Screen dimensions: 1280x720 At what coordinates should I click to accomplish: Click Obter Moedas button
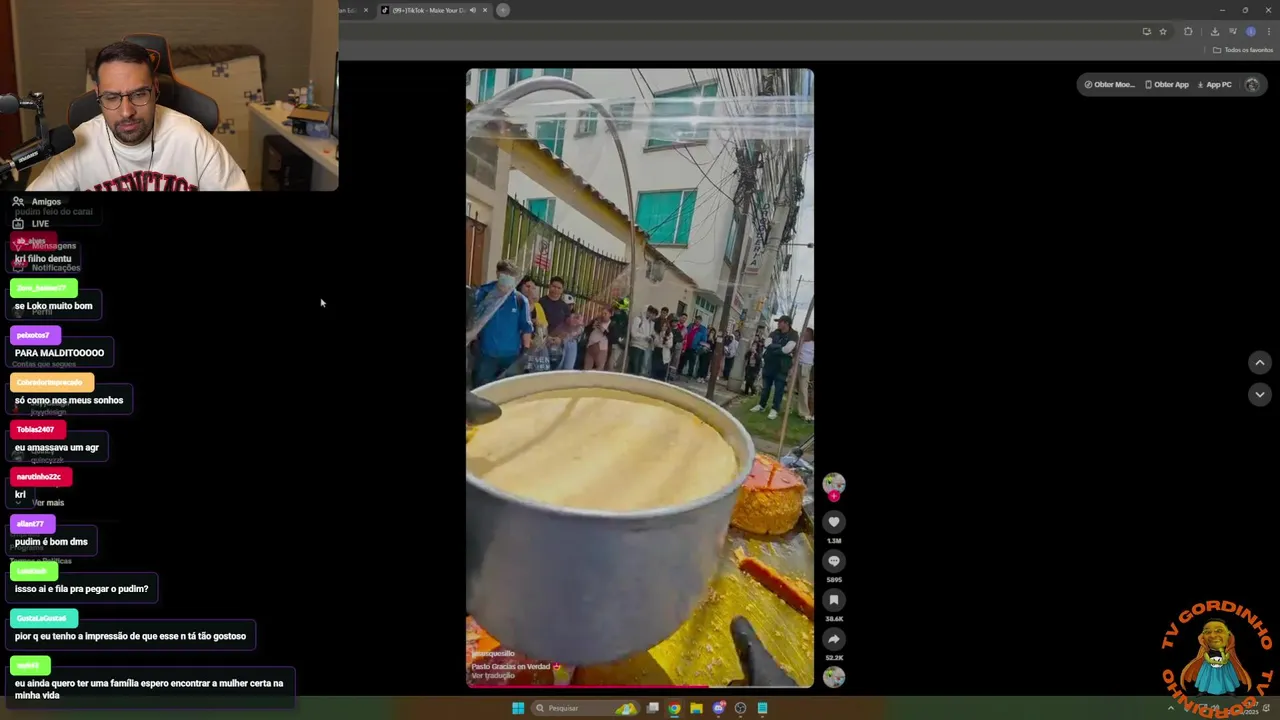[1109, 85]
